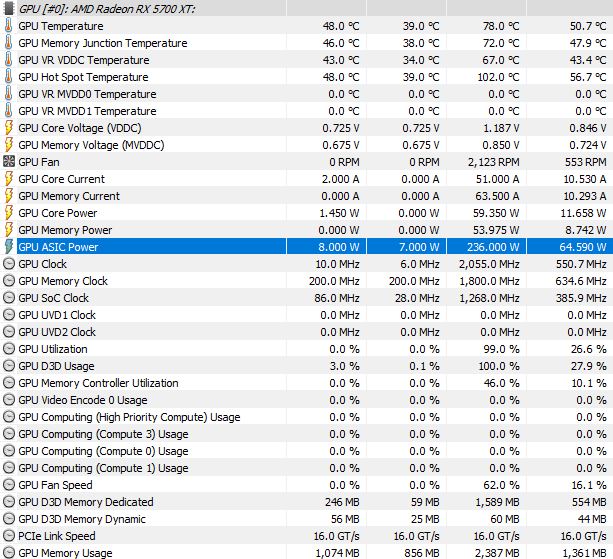Click clock icon beside GPU Clock
This screenshot has height=559, width=613.
coord(9,264)
